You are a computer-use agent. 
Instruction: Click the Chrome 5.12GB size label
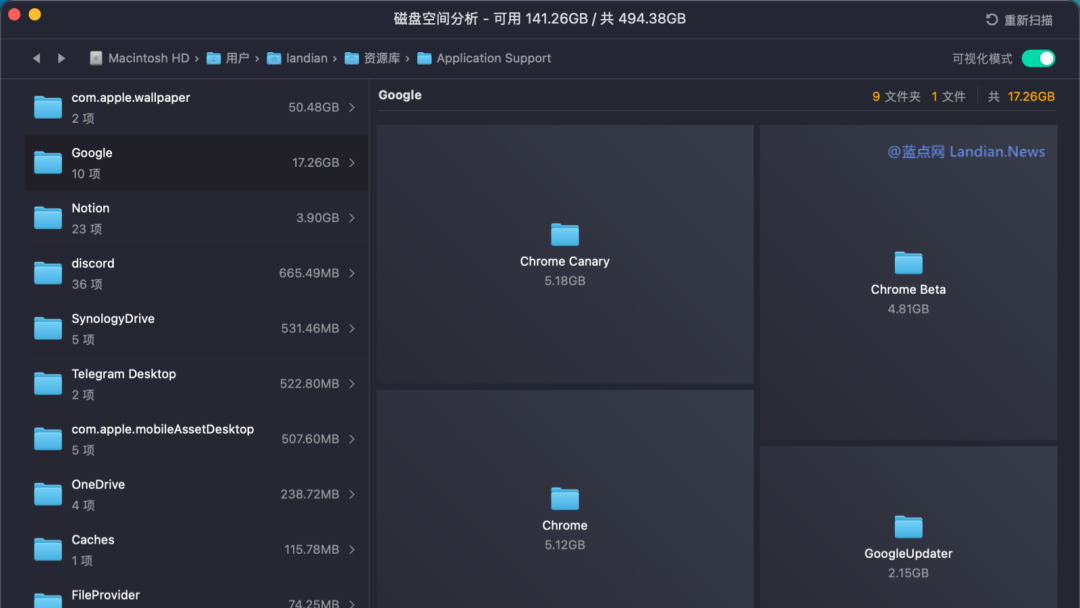[565, 545]
